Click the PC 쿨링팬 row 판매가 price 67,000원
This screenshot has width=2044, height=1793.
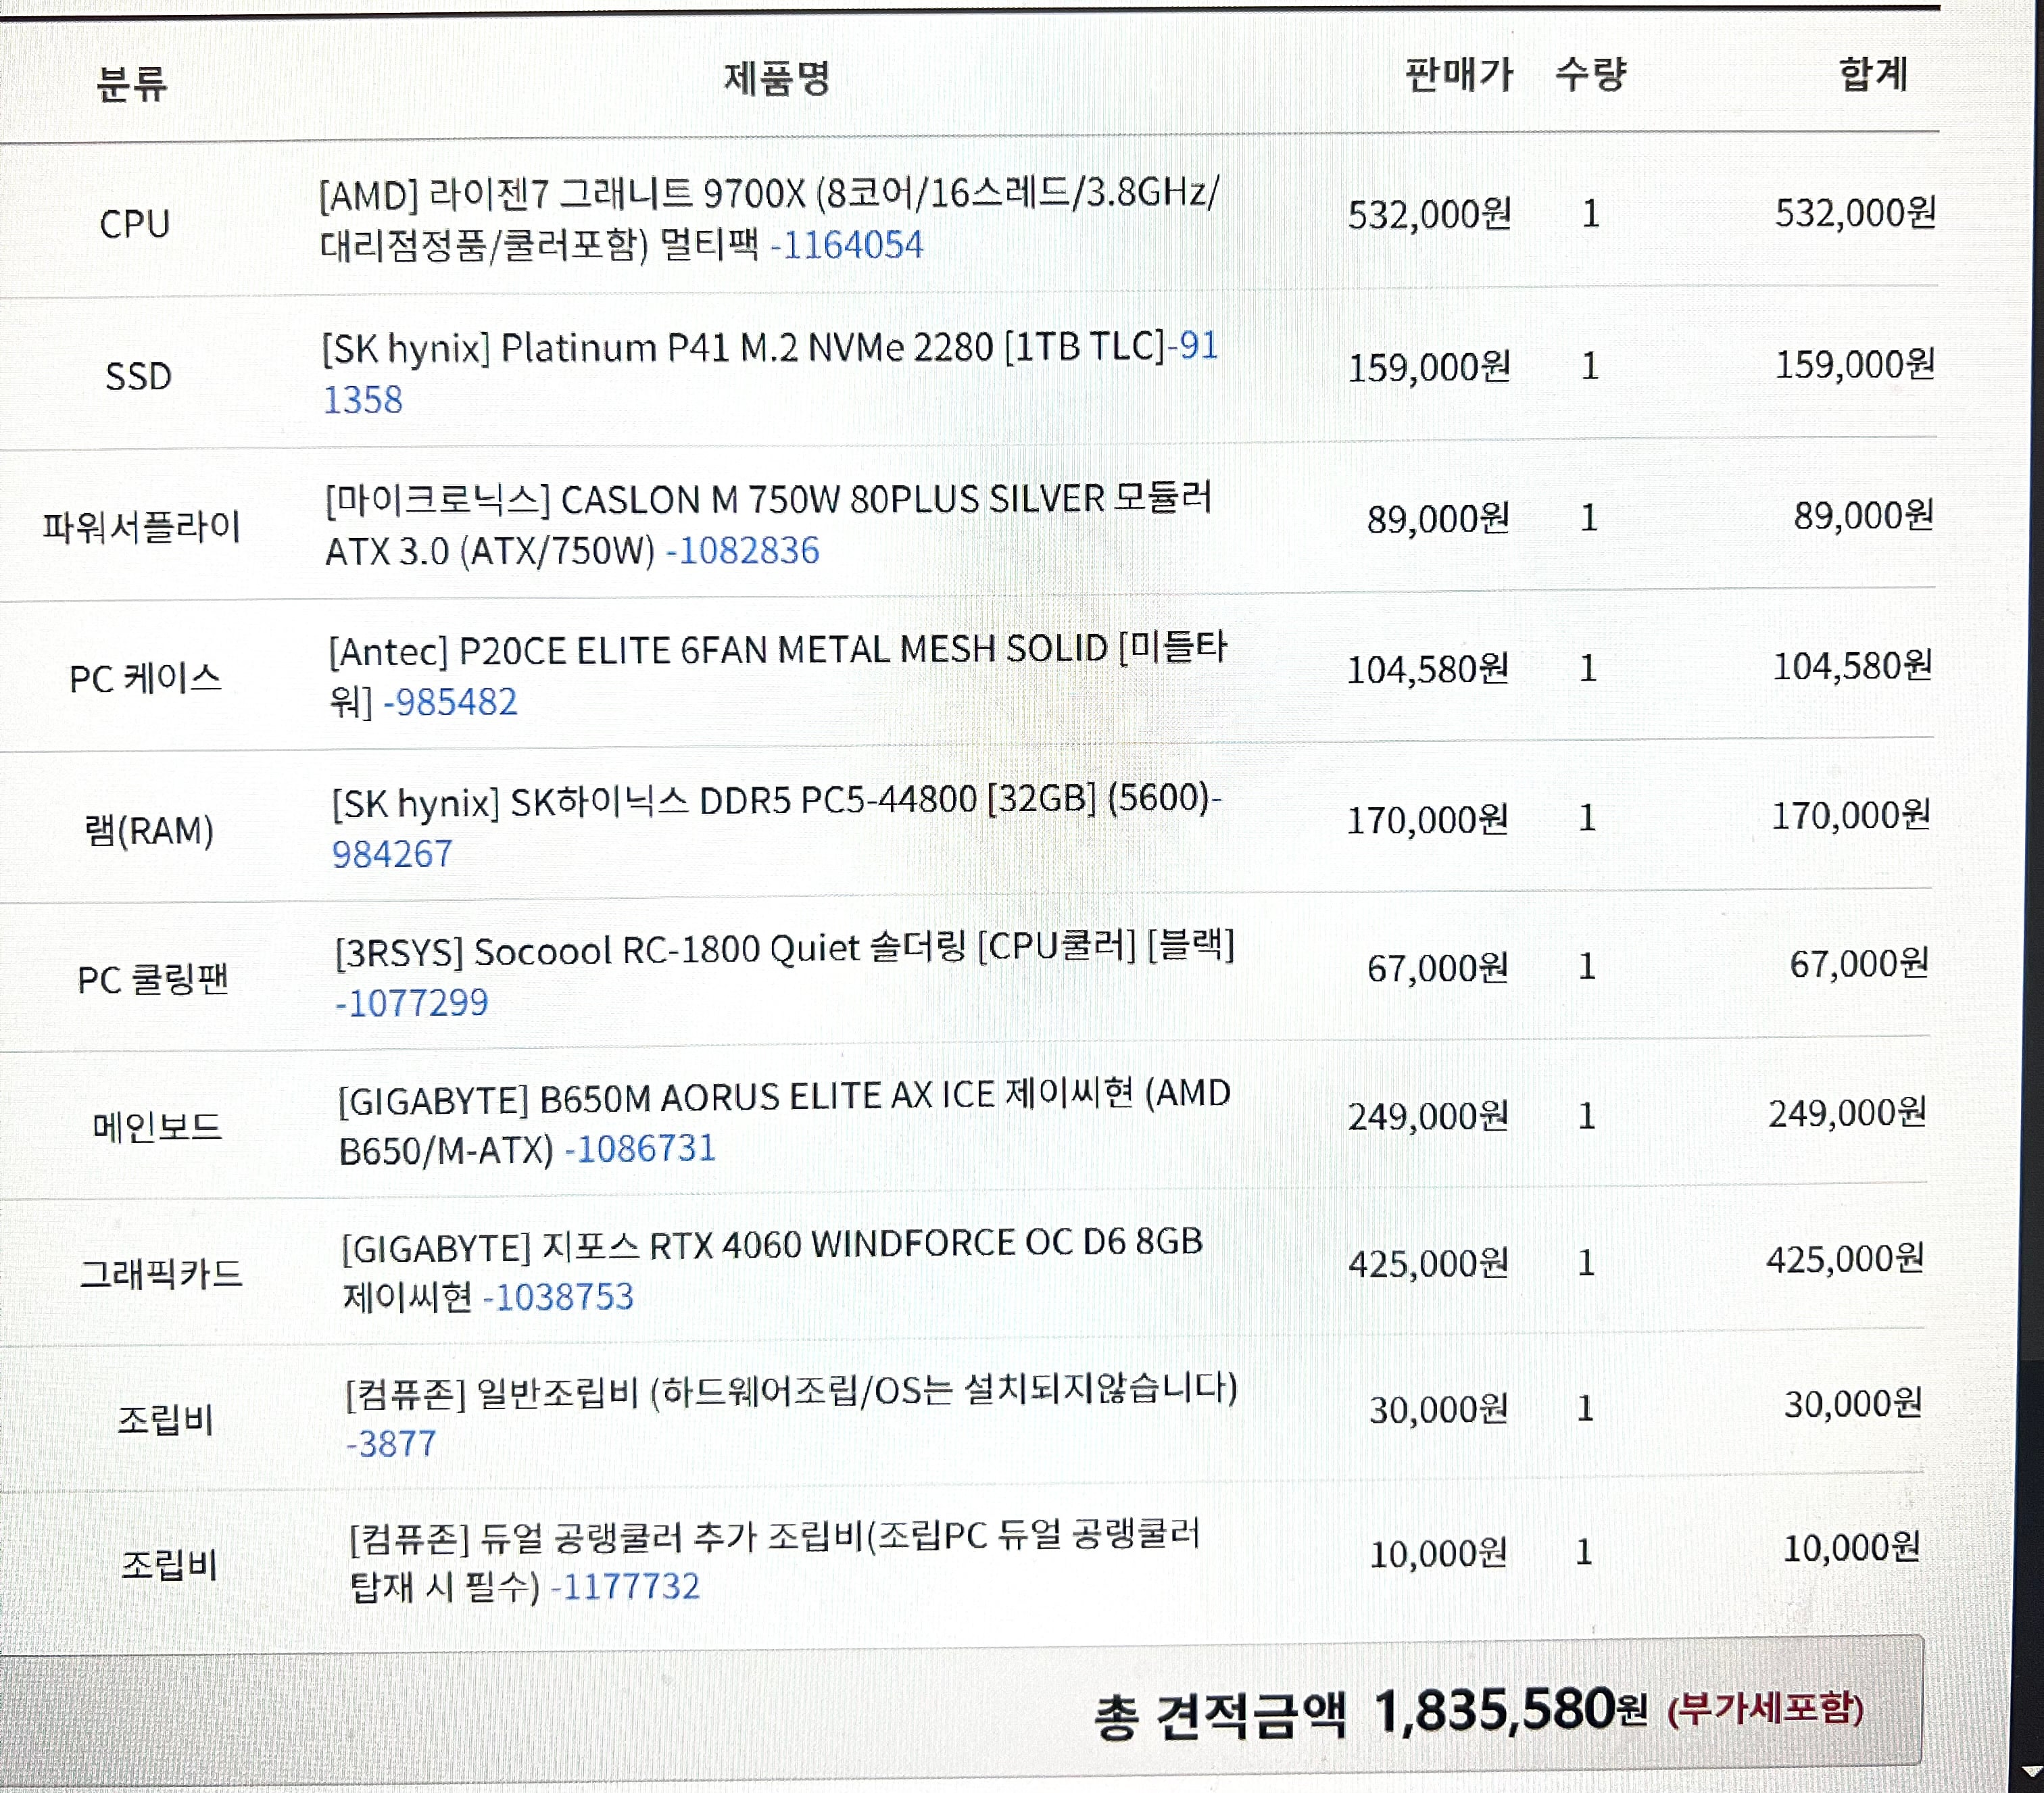(x=1438, y=968)
